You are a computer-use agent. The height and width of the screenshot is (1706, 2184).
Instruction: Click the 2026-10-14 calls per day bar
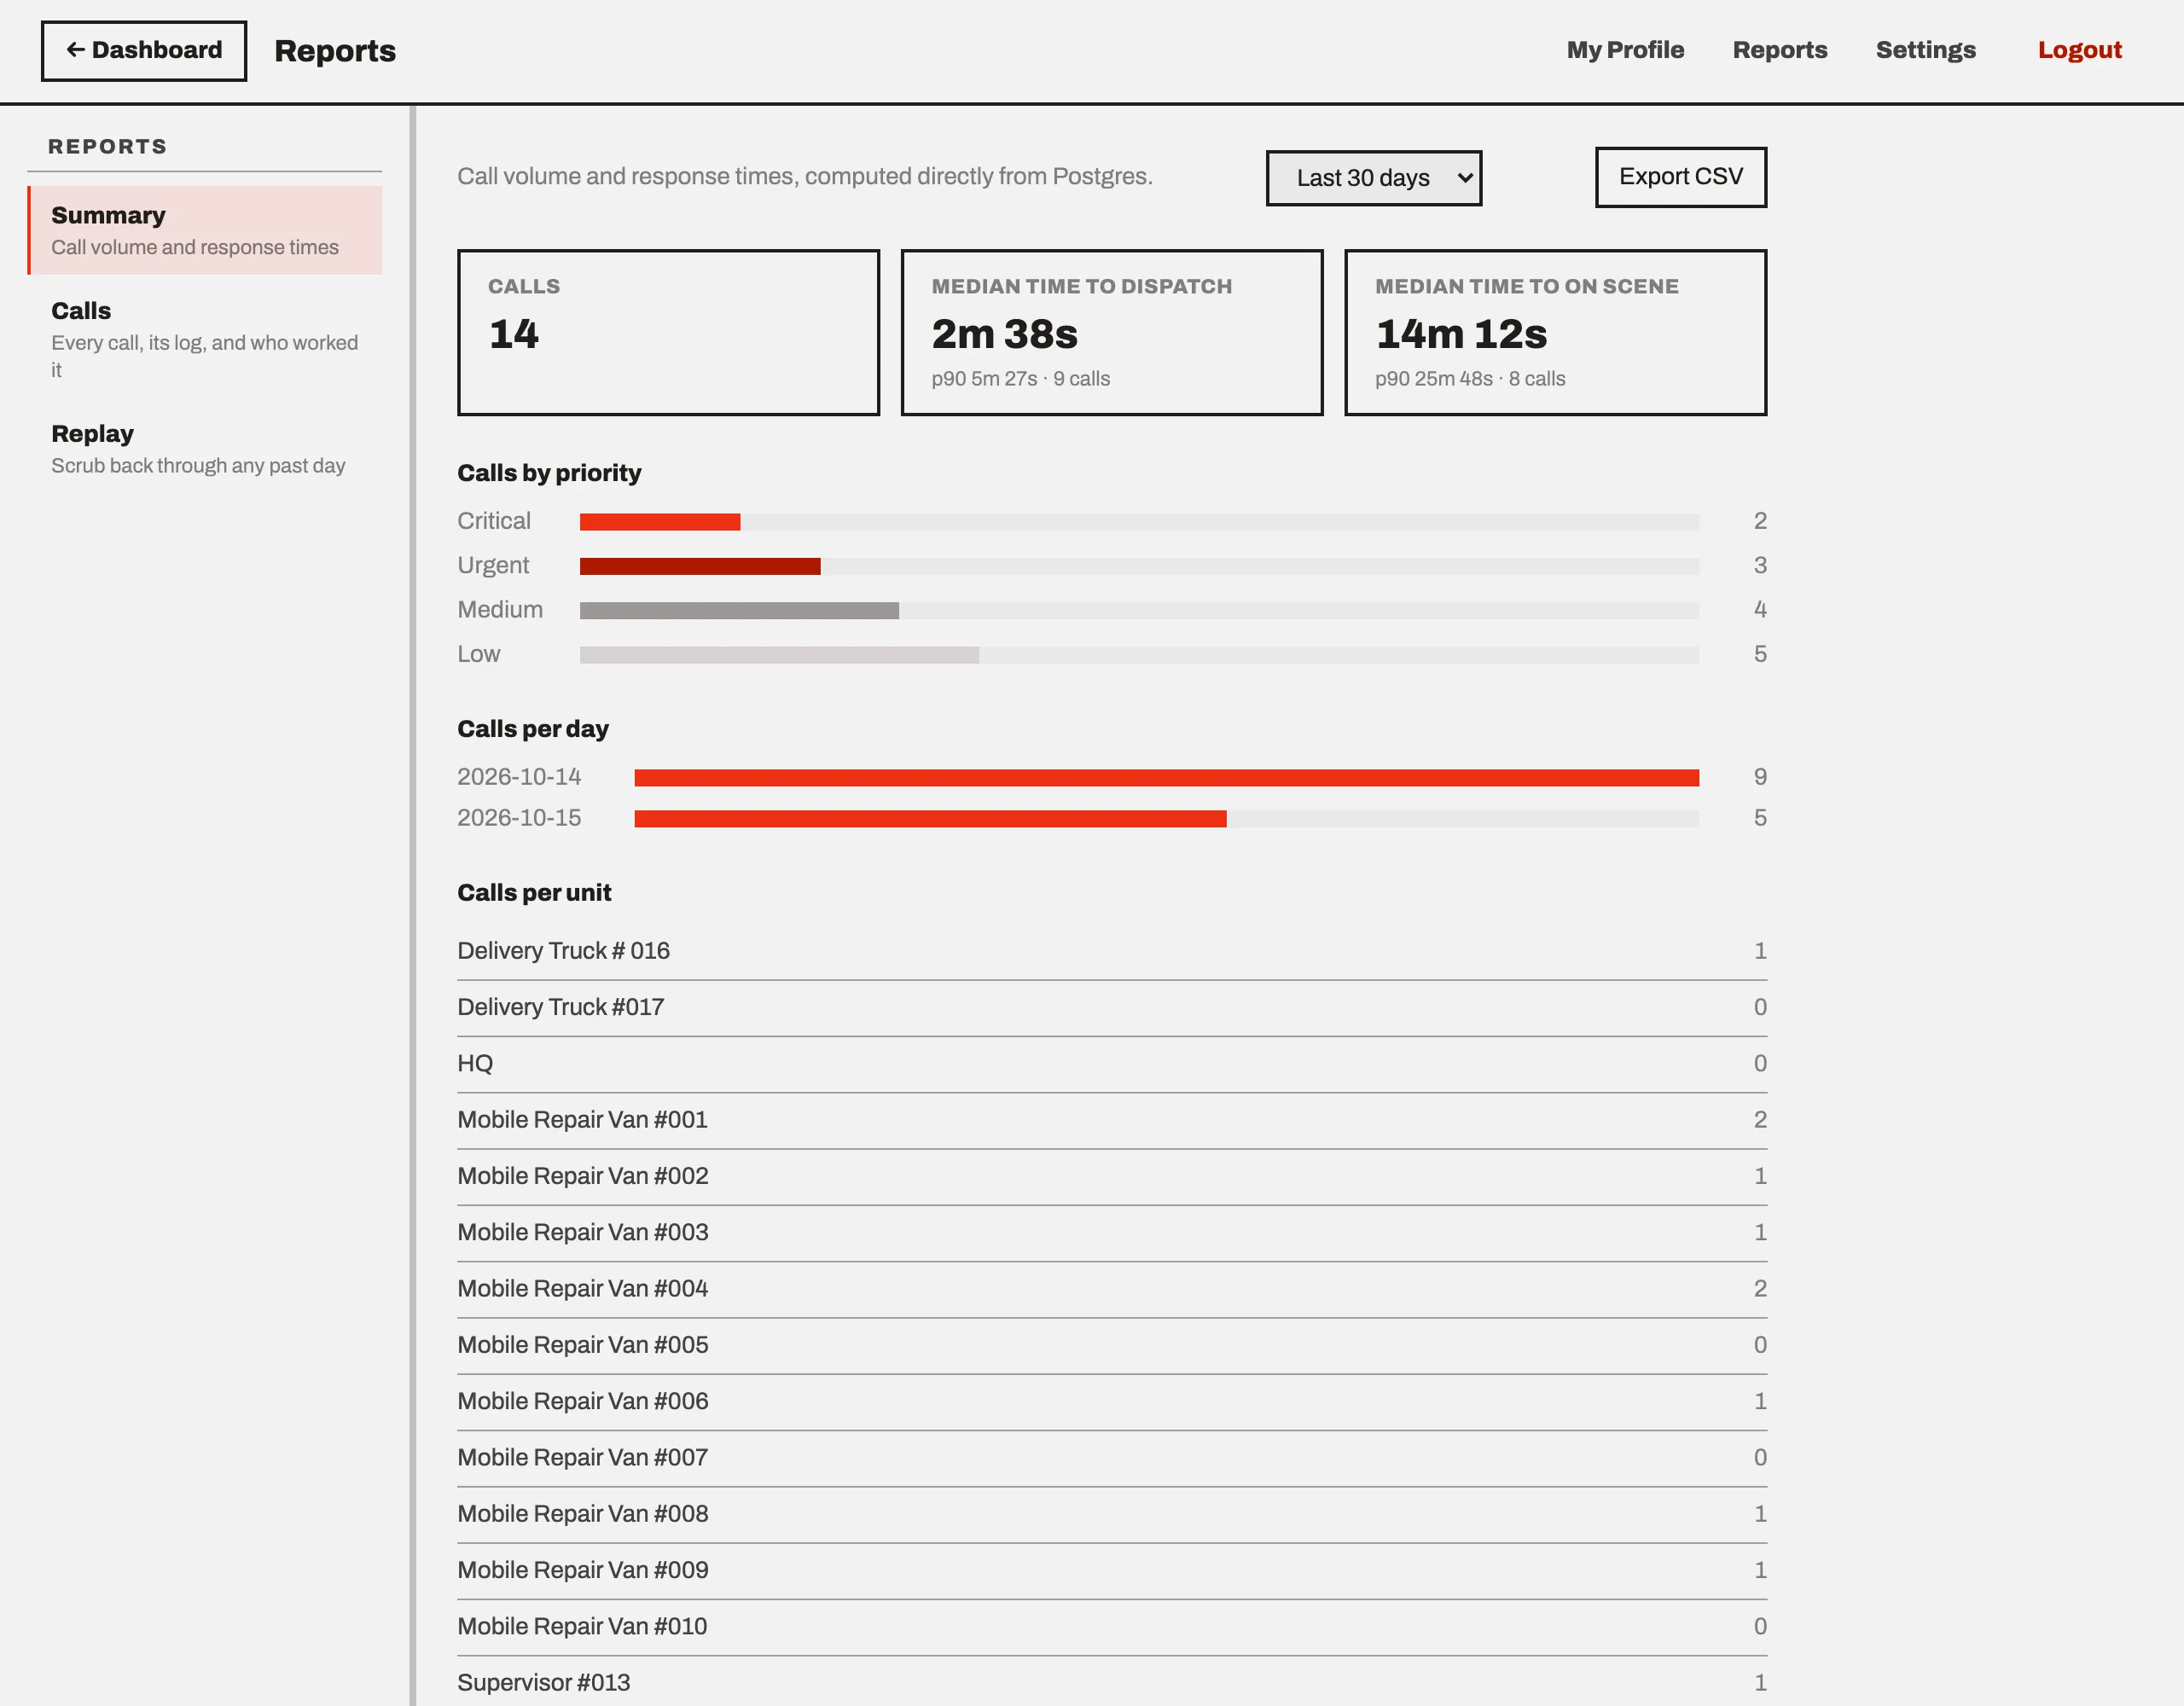coord(1166,778)
